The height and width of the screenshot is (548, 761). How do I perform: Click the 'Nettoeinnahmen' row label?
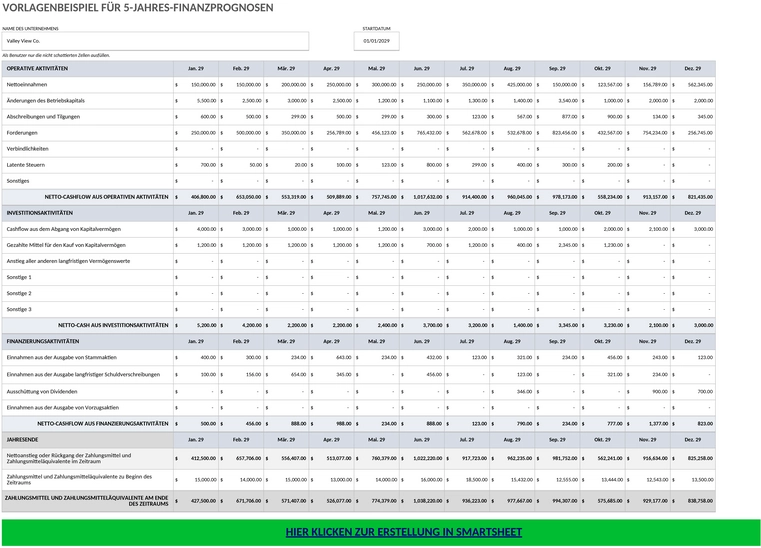pos(27,84)
